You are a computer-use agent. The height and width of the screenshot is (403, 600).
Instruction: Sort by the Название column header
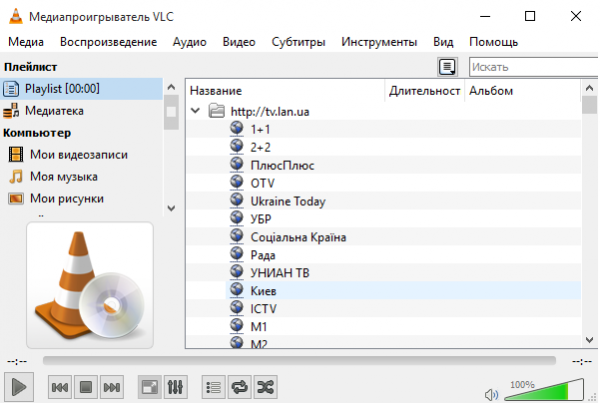click(216, 91)
